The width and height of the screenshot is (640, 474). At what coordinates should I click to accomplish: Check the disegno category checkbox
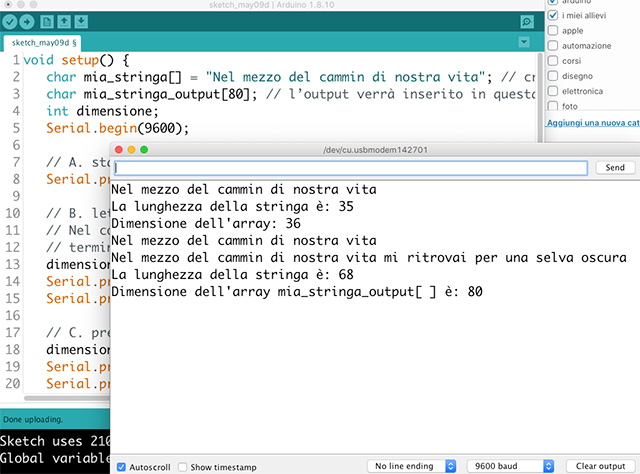tap(553, 76)
